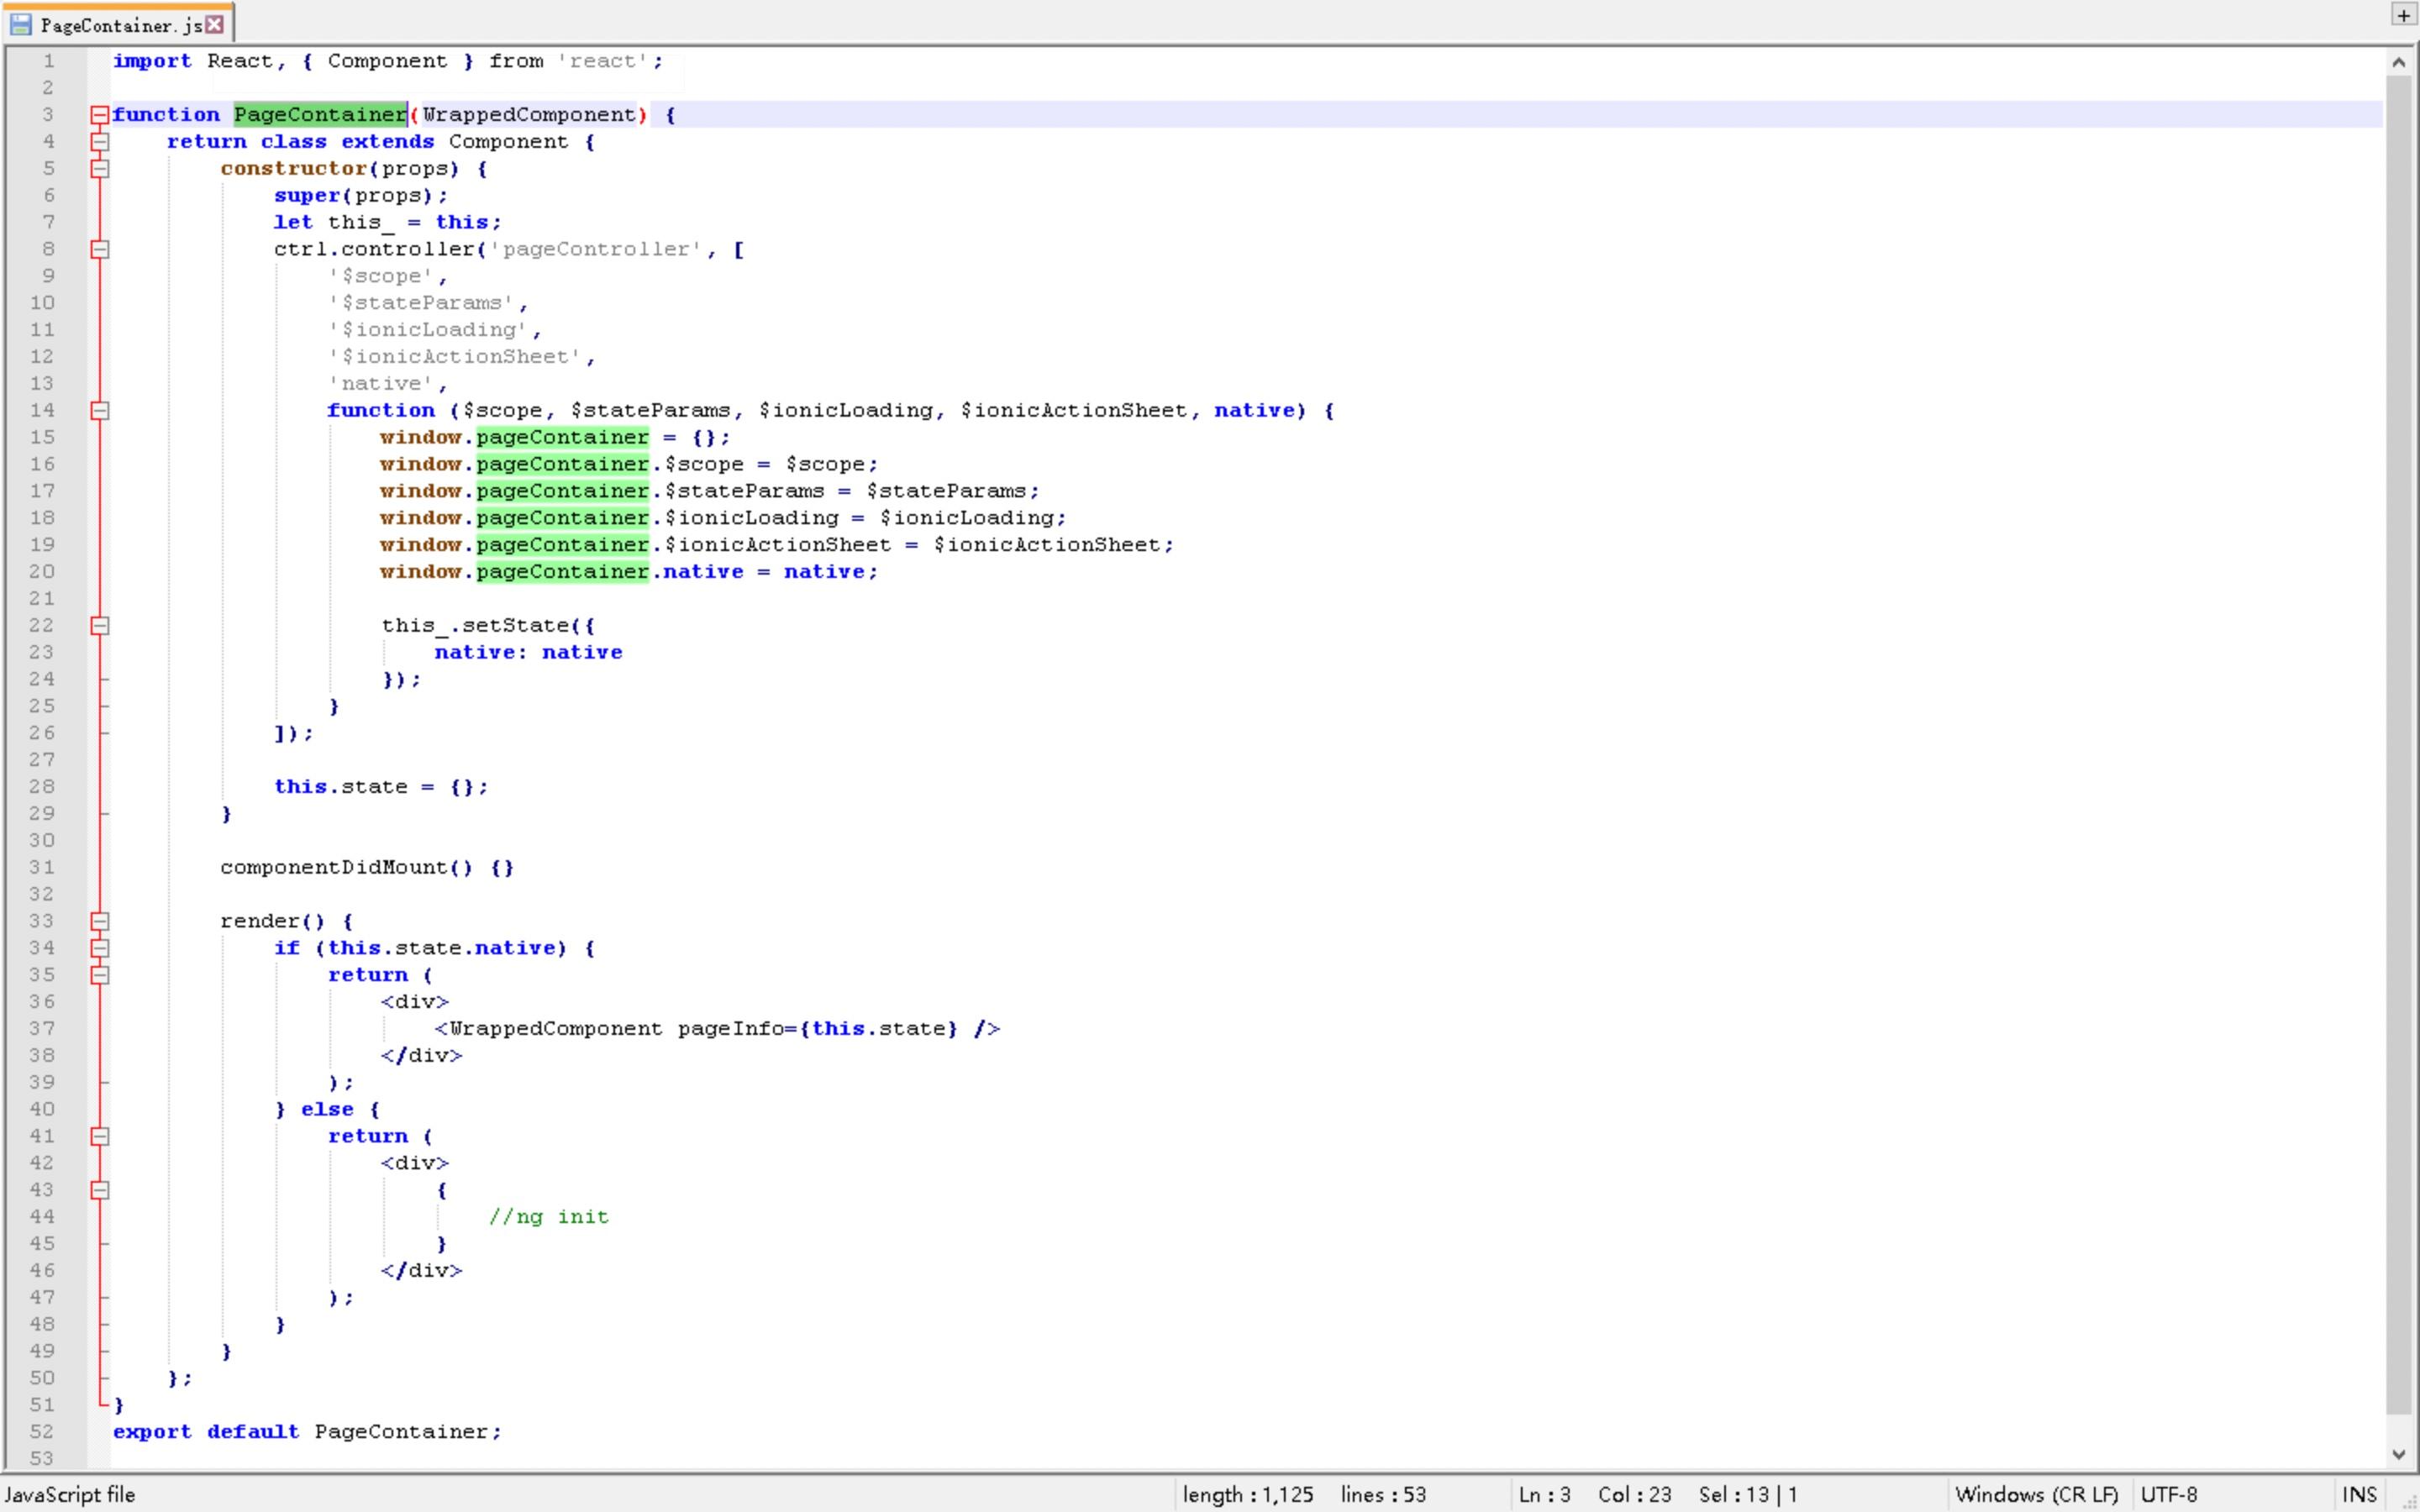Click the plus button to add a tab
The height and width of the screenshot is (1512, 2420).
[2403, 15]
